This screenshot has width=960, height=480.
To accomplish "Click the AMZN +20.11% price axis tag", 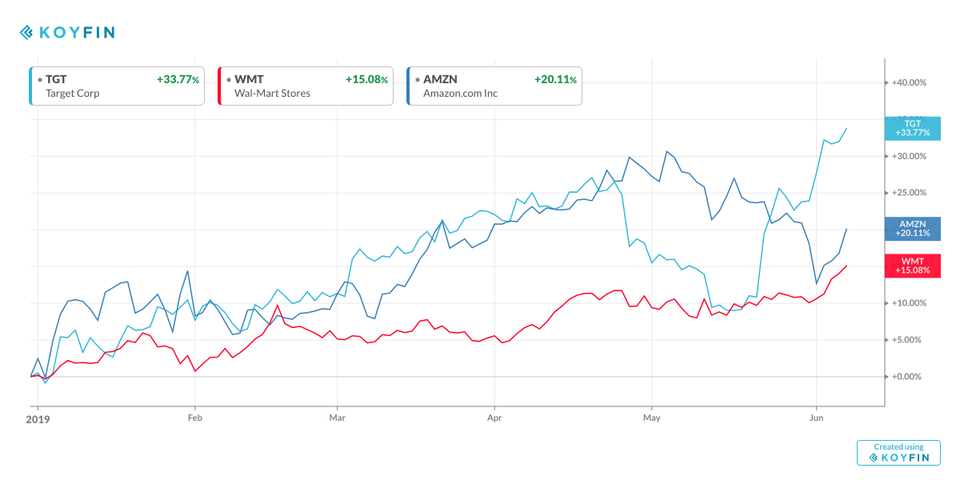I will point(912,228).
